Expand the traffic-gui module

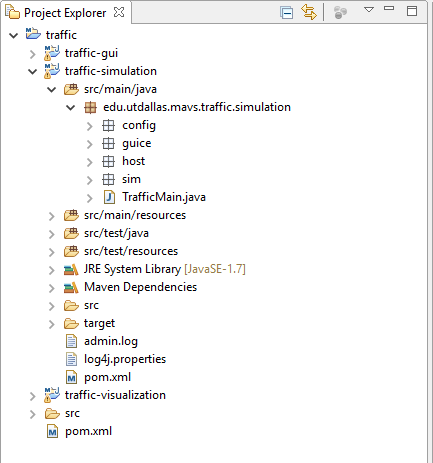[x=33, y=53]
